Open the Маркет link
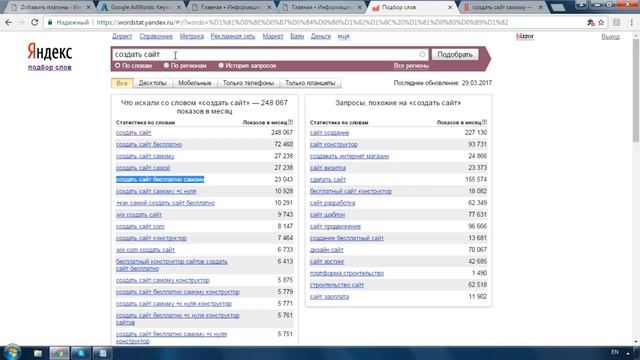The image size is (640, 360). pyautogui.click(x=273, y=36)
